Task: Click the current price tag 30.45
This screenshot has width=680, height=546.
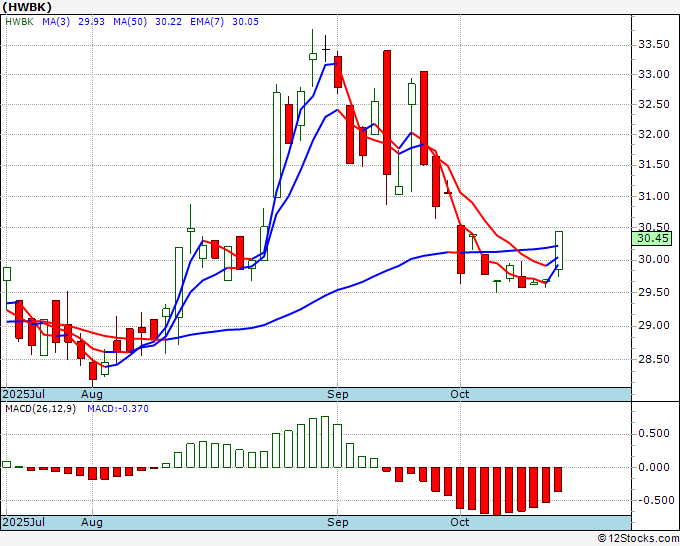Action: tap(652, 238)
